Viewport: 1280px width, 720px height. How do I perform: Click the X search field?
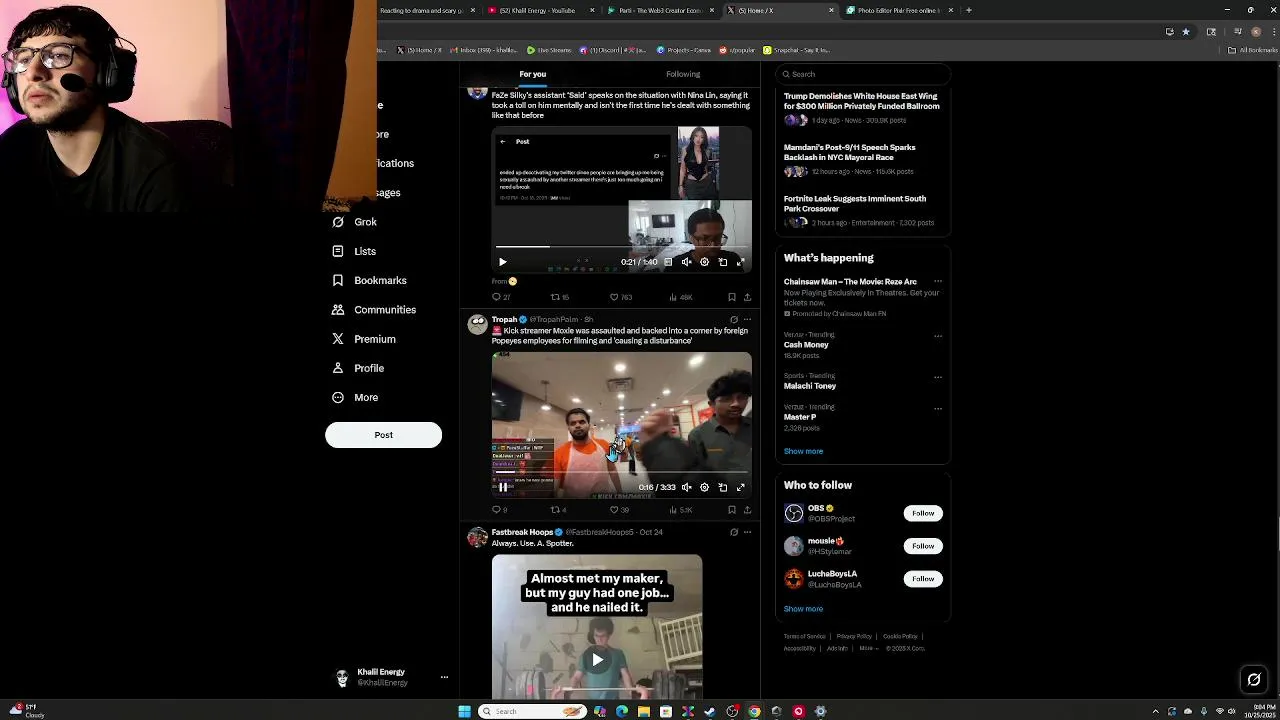tap(863, 74)
